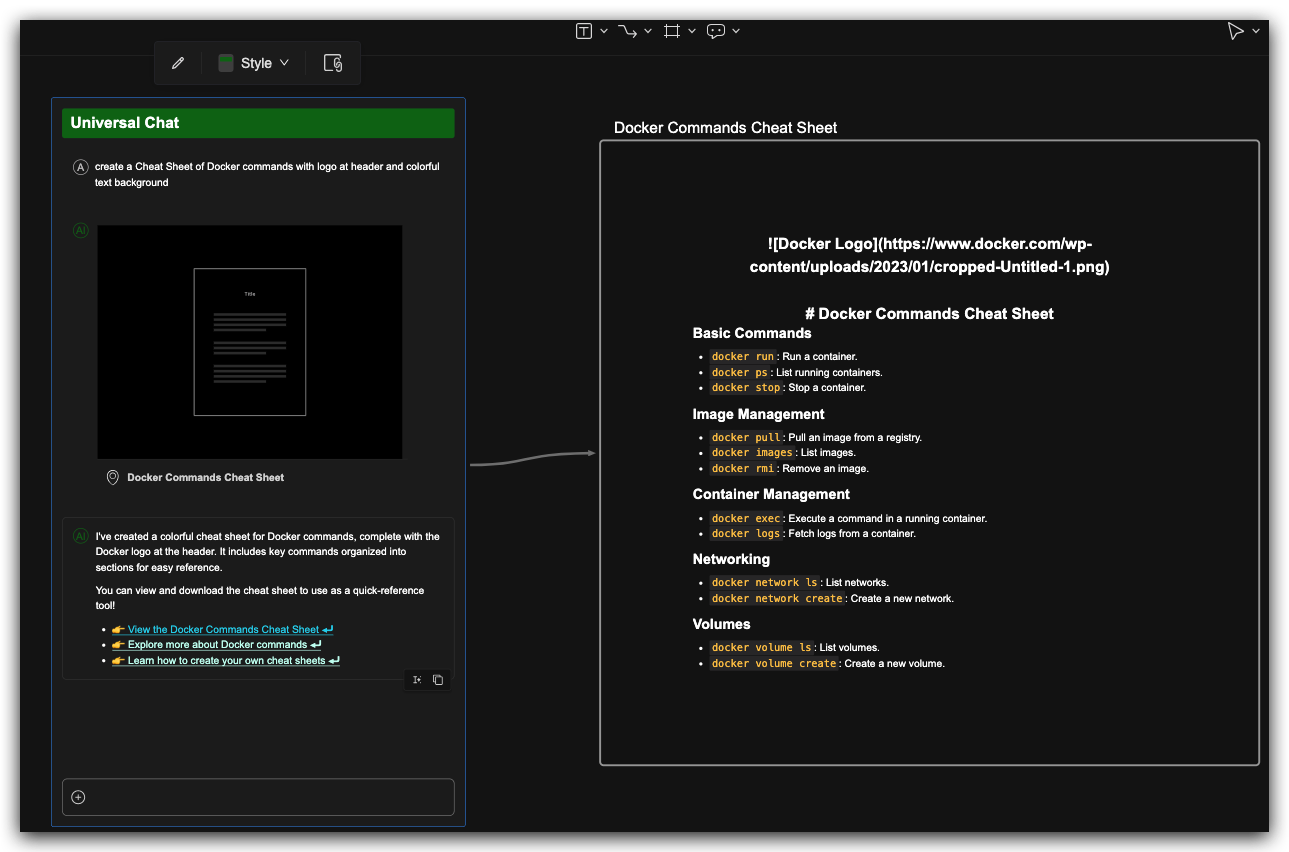Image resolution: width=1289 pixels, height=852 pixels.
Task: Open the pointer mode dropdown chevron
Action: pos(1256,31)
